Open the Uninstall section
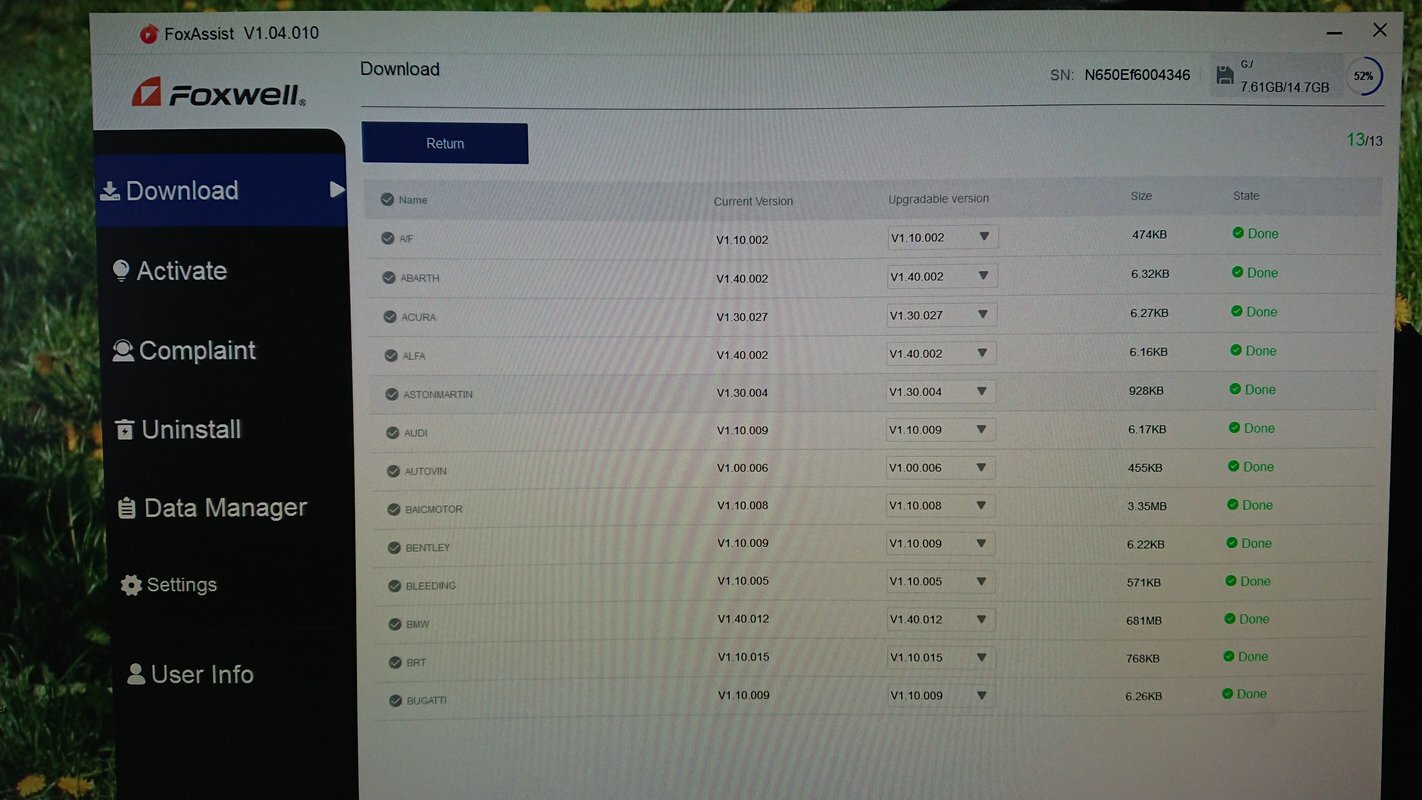The height and width of the screenshot is (800, 1422). pos(178,430)
